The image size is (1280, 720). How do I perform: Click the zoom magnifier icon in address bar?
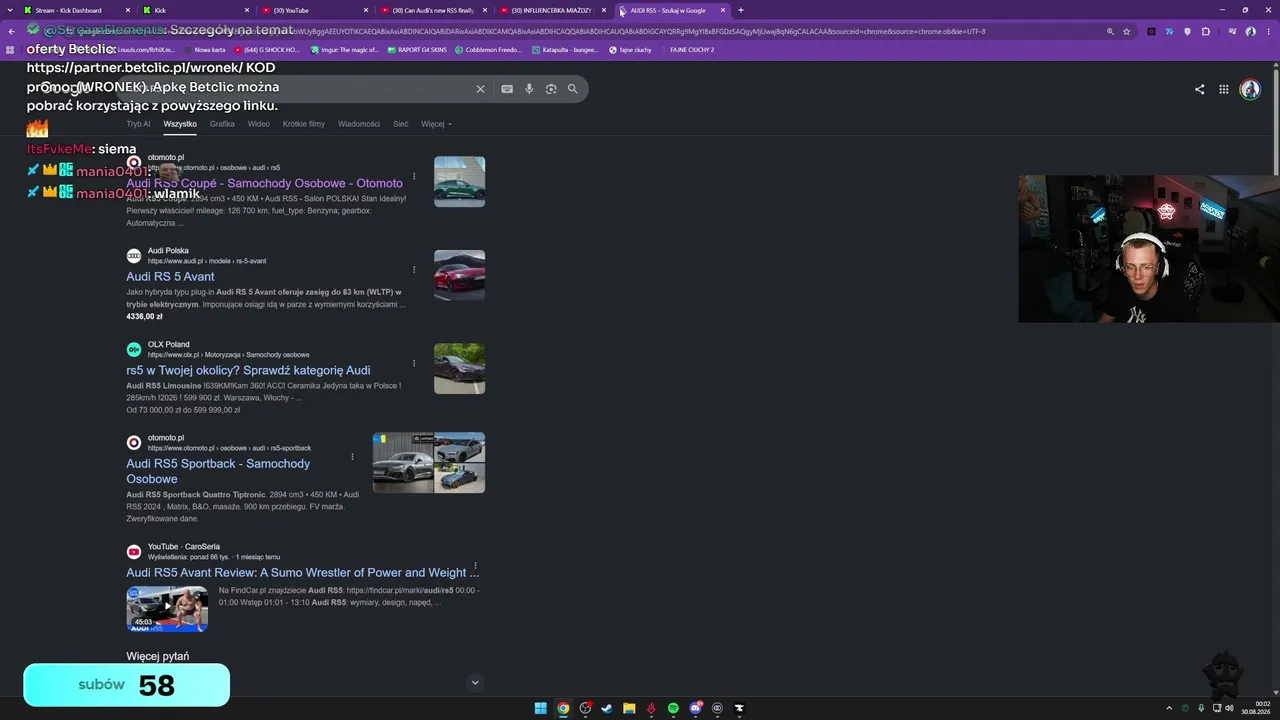coord(1110,32)
